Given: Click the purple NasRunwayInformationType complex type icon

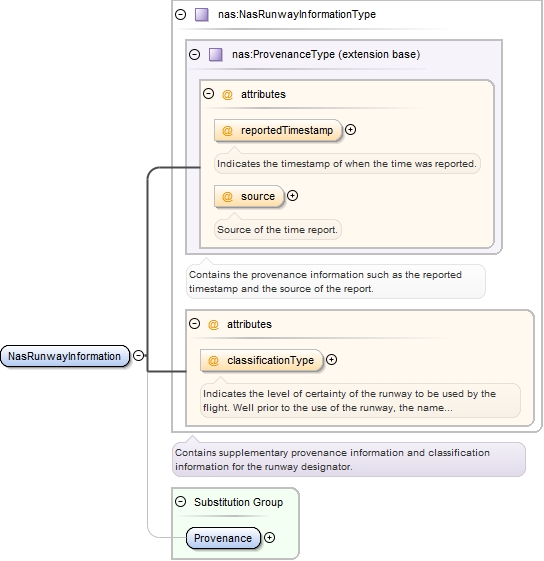Looking at the screenshot, I should click(x=201, y=15).
